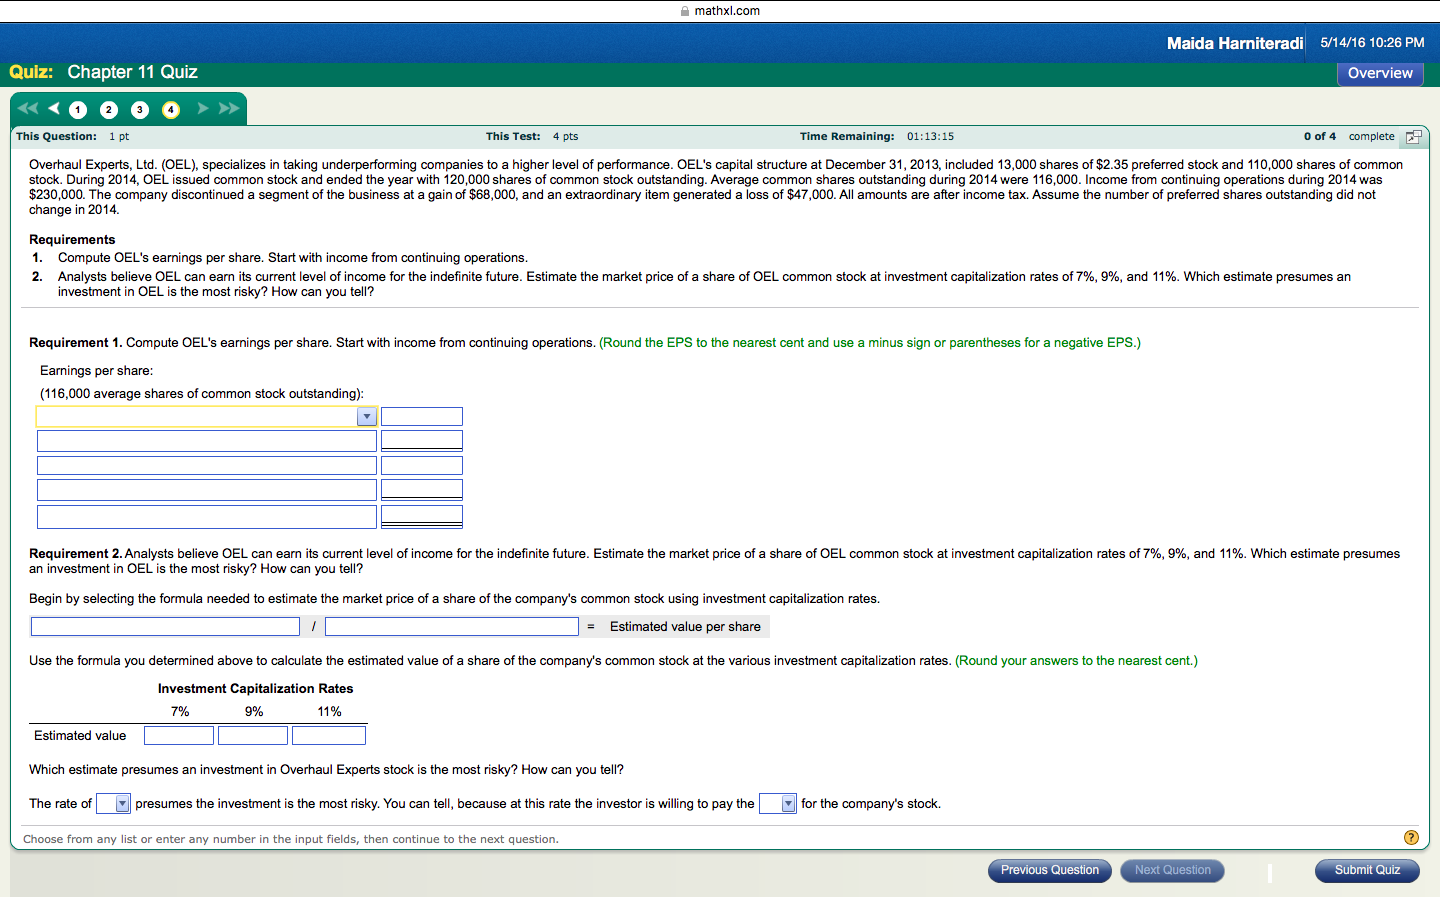Switch to question 3

coord(139,110)
